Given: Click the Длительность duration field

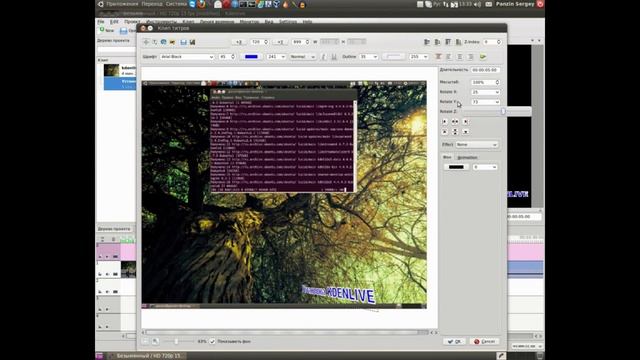Looking at the screenshot, I should 485,70.
